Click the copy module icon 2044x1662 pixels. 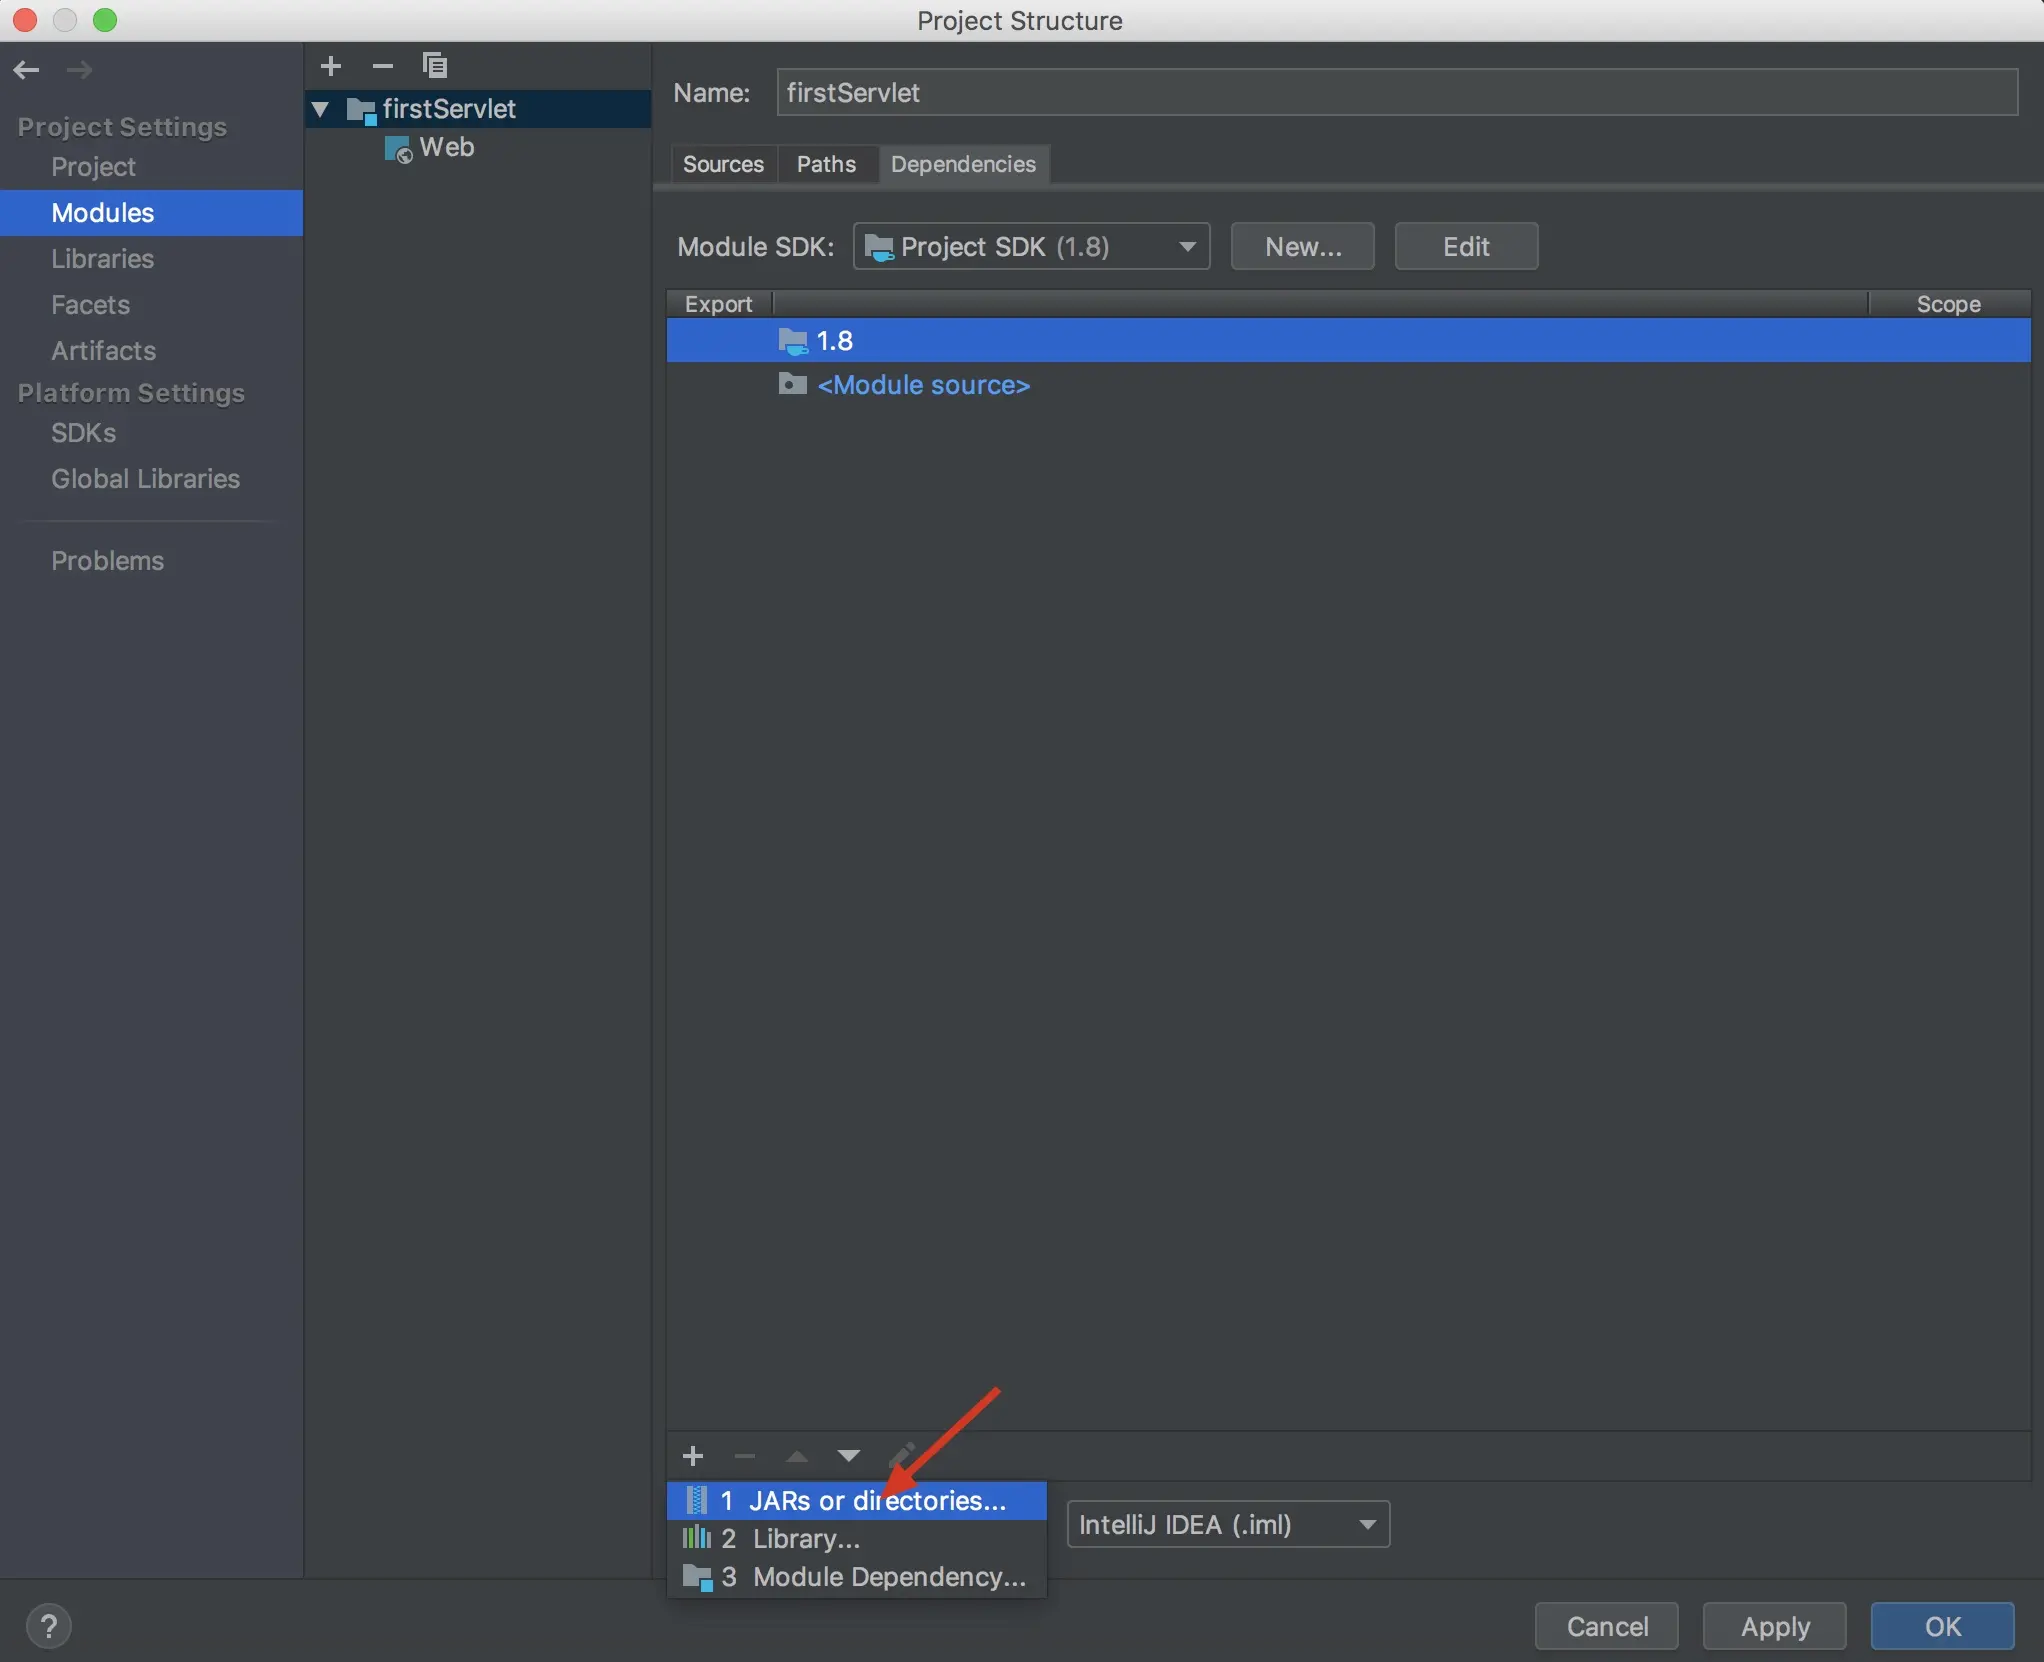click(x=434, y=66)
